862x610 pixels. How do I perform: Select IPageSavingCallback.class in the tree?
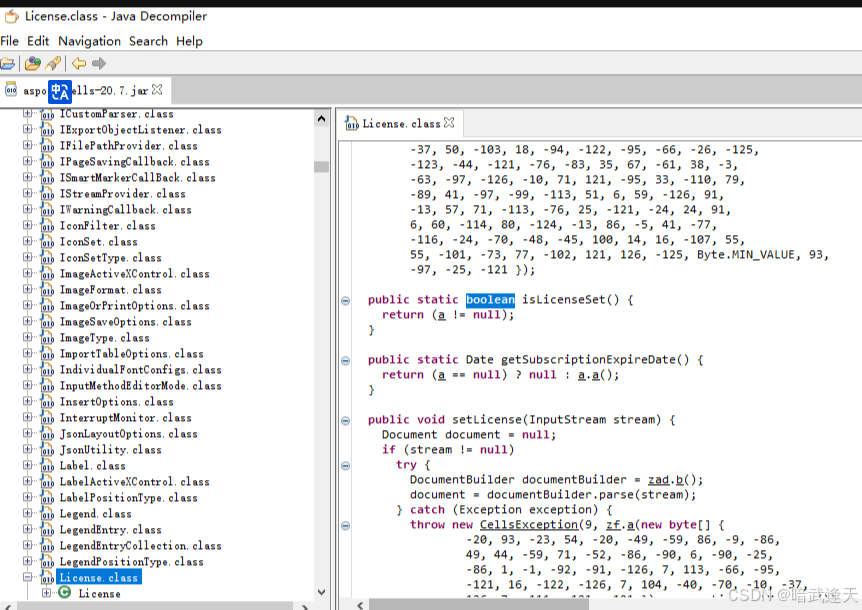click(x=135, y=162)
